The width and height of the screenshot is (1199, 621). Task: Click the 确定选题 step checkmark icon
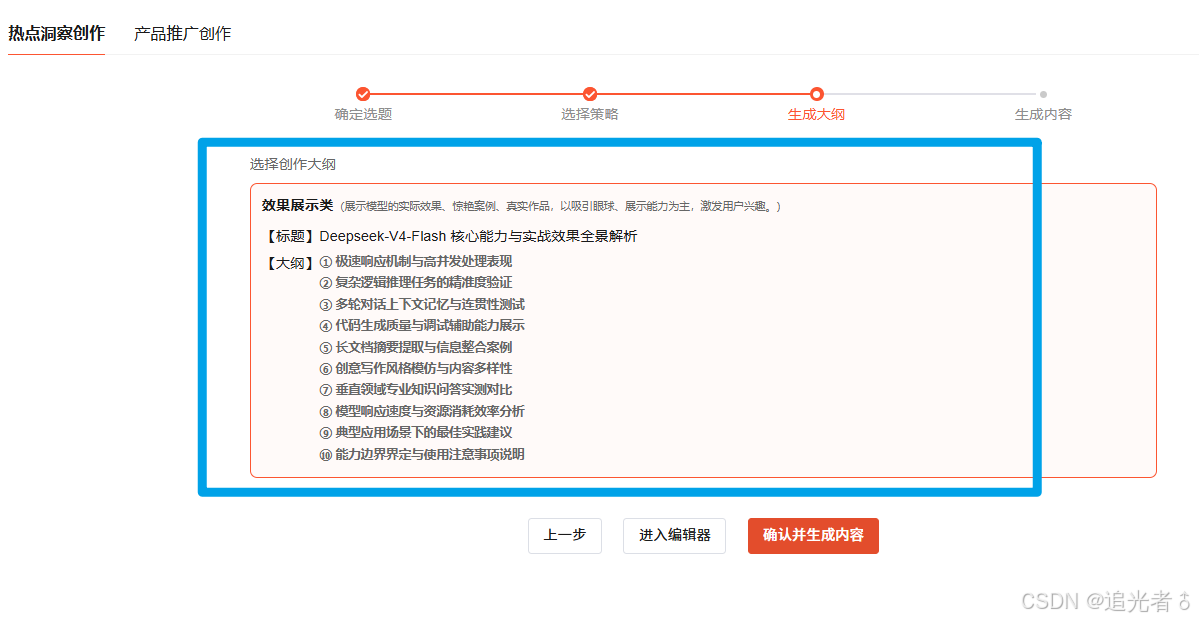coord(363,94)
